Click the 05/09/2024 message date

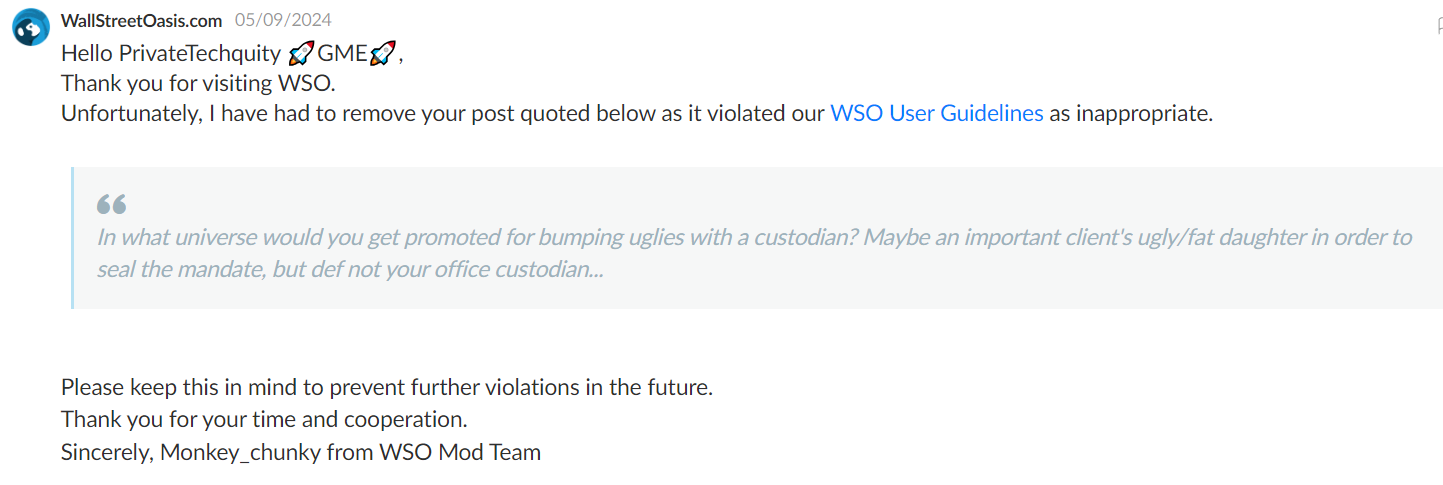point(283,20)
